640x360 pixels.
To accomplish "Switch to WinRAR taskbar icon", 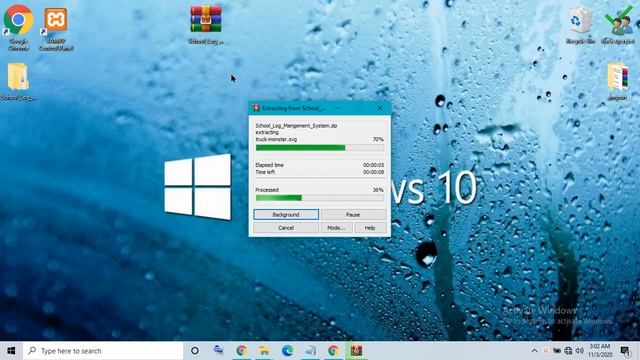I will (356, 351).
